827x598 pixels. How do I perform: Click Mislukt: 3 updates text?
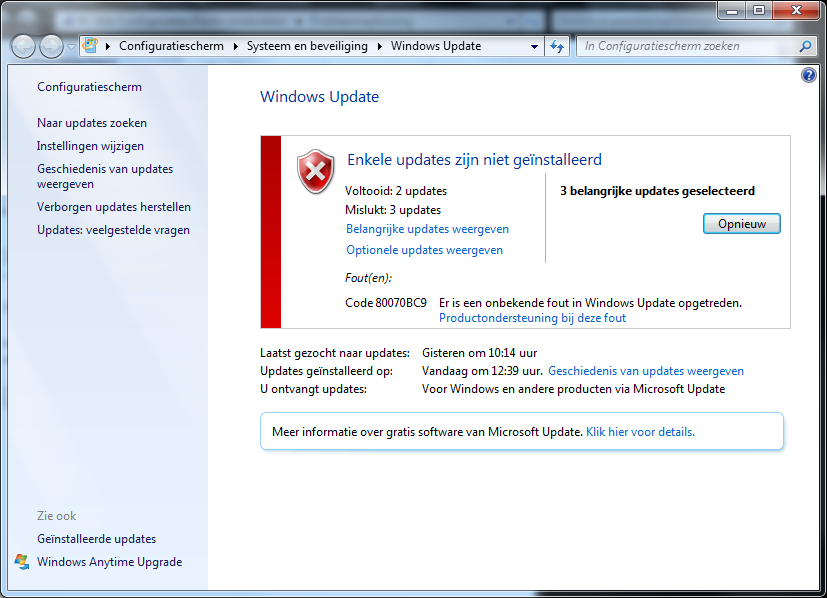tap(393, 210)
